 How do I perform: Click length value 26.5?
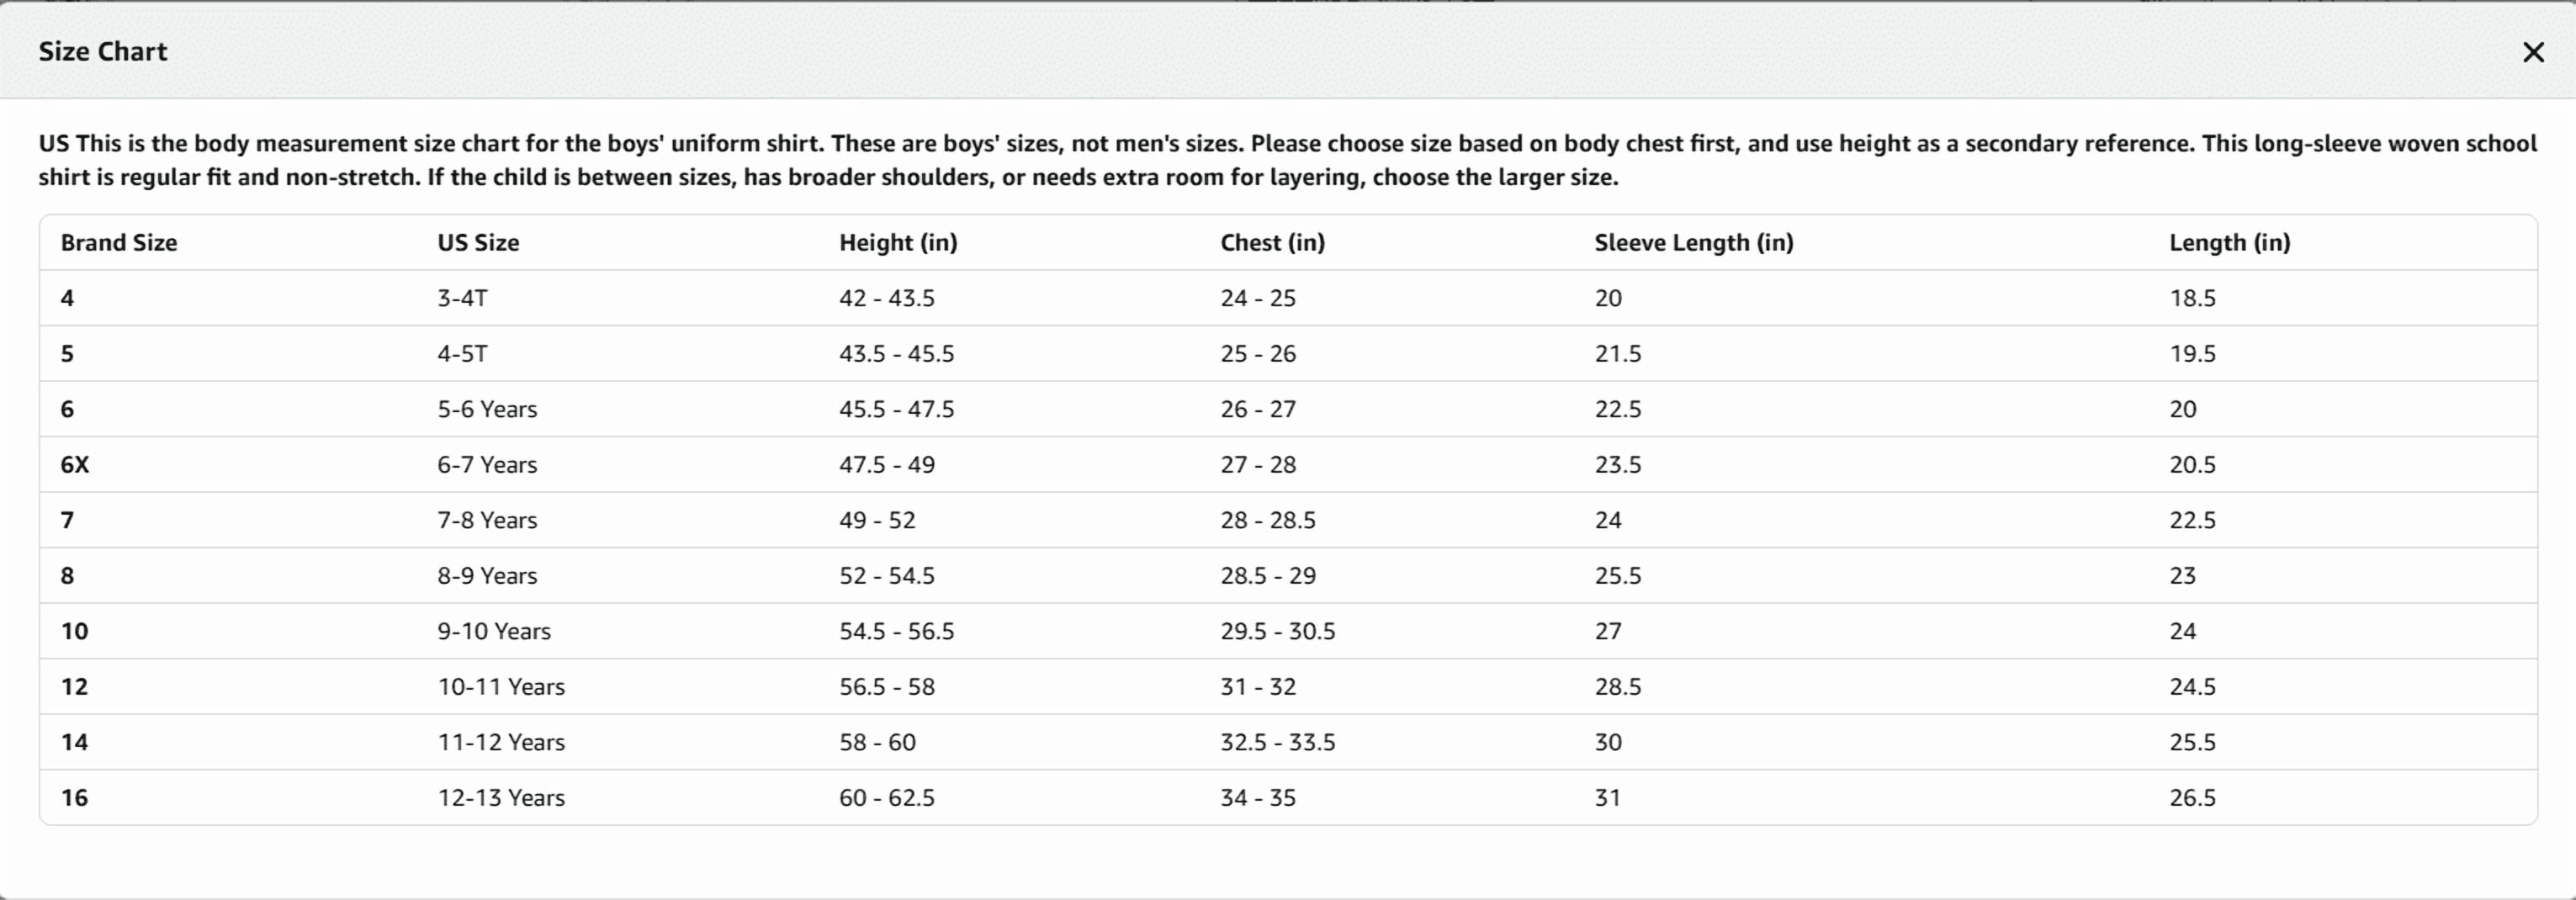tap(2192, 797)
